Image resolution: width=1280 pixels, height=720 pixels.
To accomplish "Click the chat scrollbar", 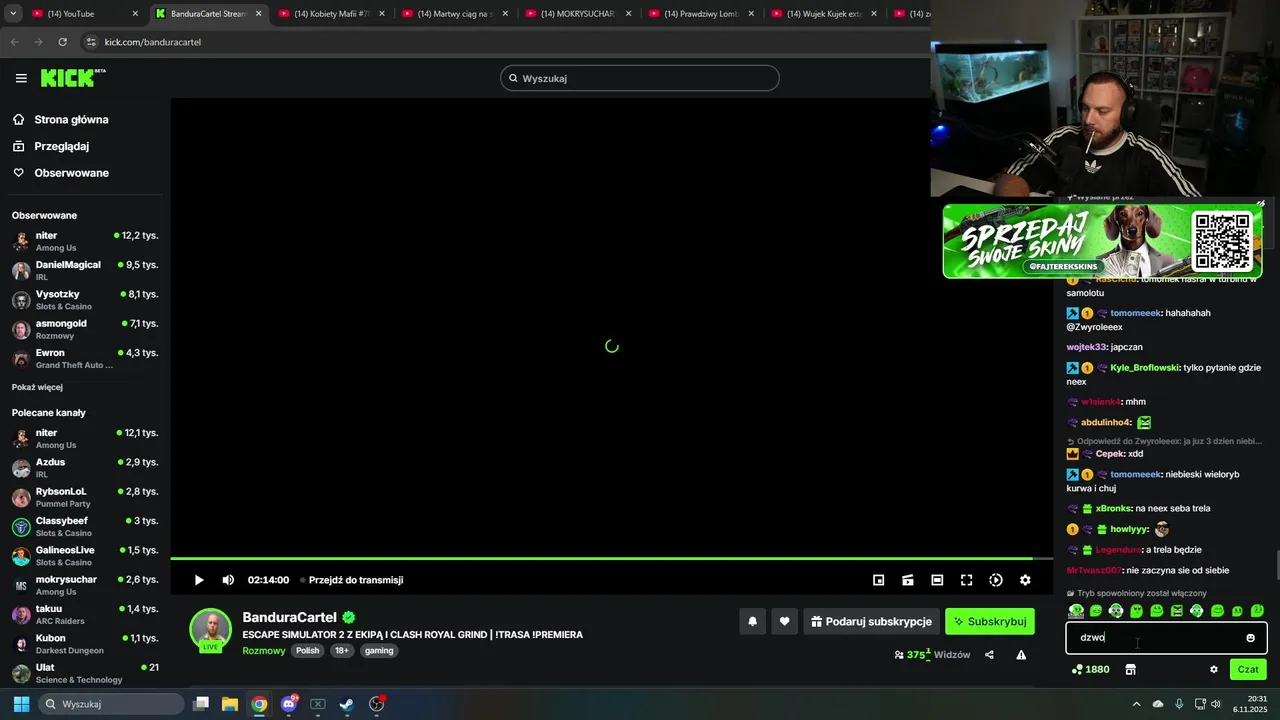I will tap(1276, 565).
